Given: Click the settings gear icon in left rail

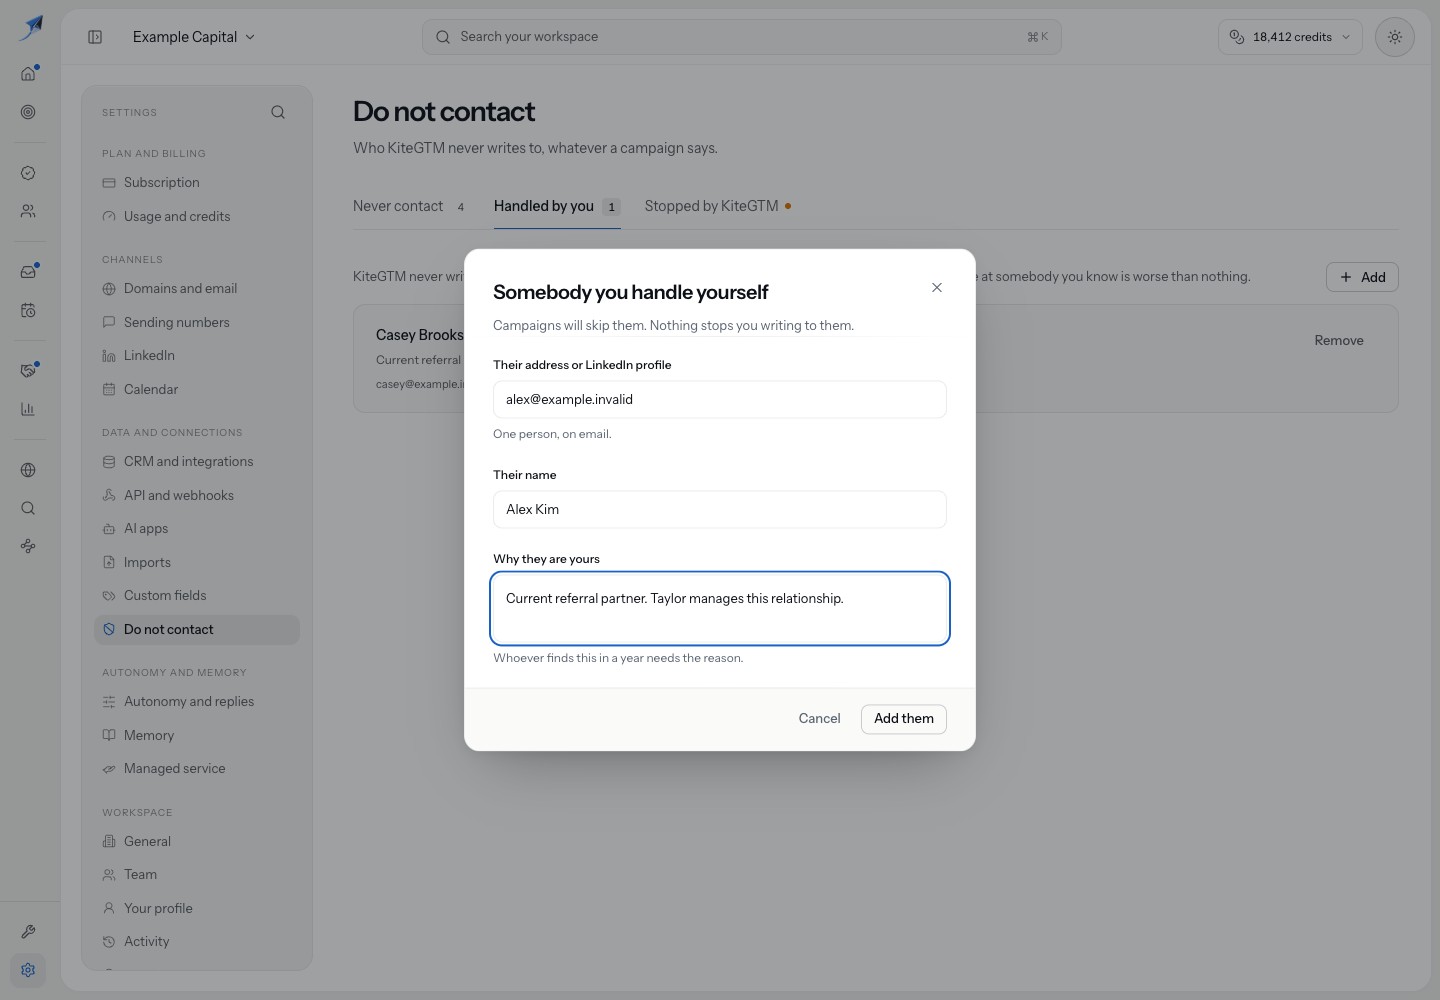Looking at the screenshot, I should 28,970.
